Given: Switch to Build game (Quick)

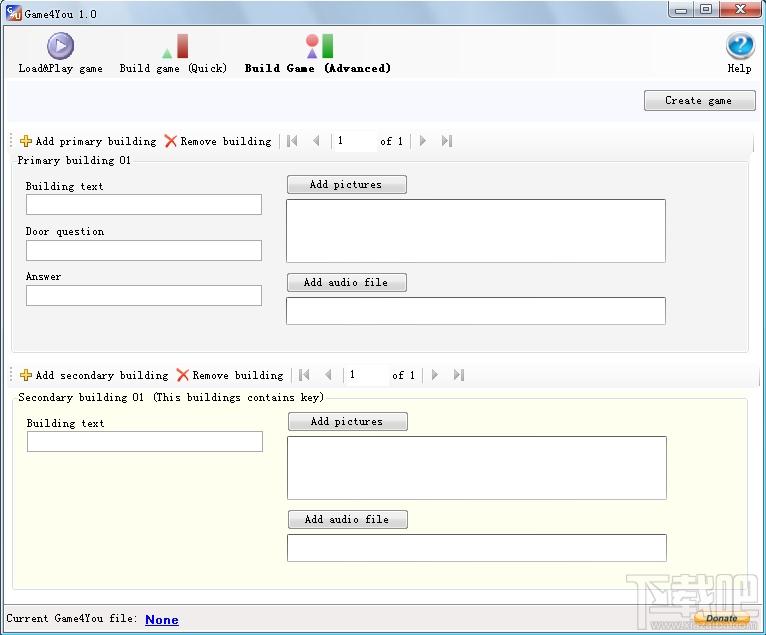Looking at the screenshot, I should tap(173, 53).
